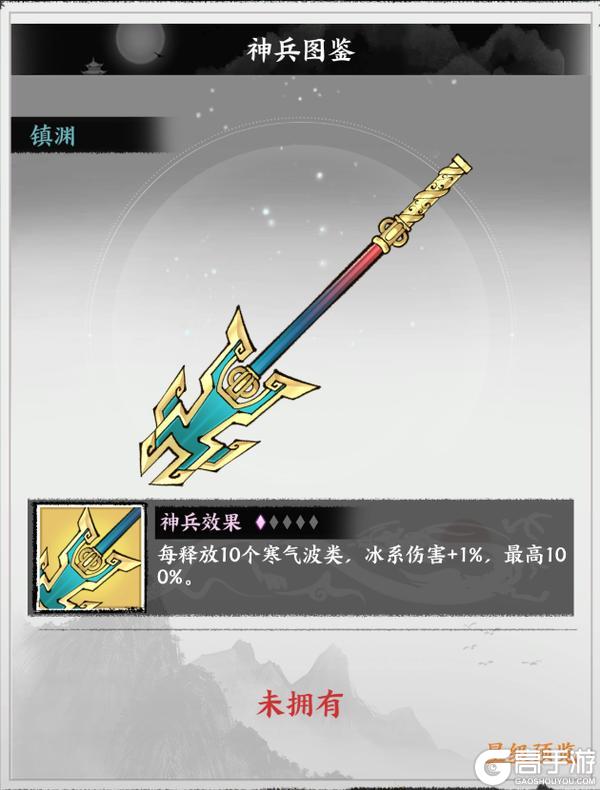Image resolution: width=600 pixels, height=790 pixels.
Task: Click the 镇渊 weapon thumbnail icon
Action: 90,558
